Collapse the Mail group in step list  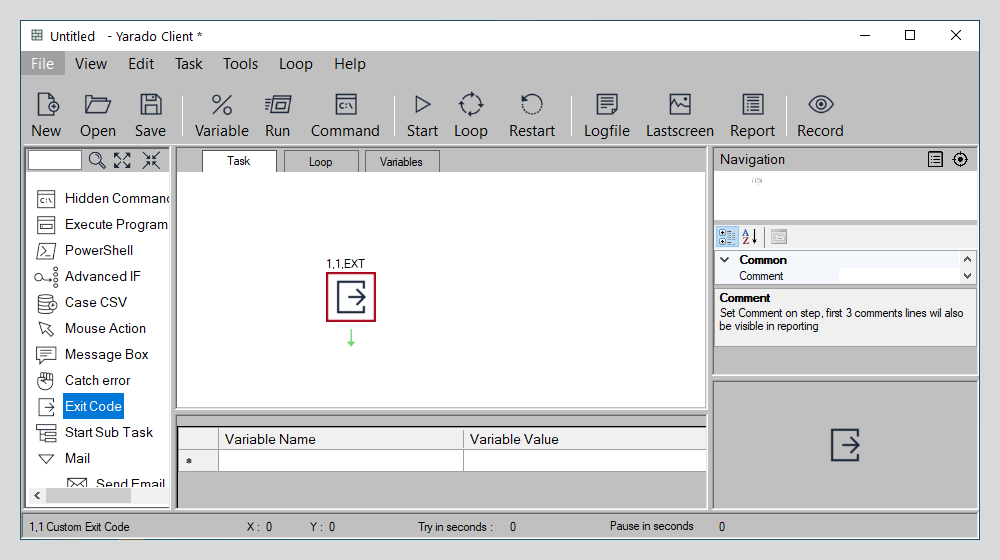(x=45, y=459)
